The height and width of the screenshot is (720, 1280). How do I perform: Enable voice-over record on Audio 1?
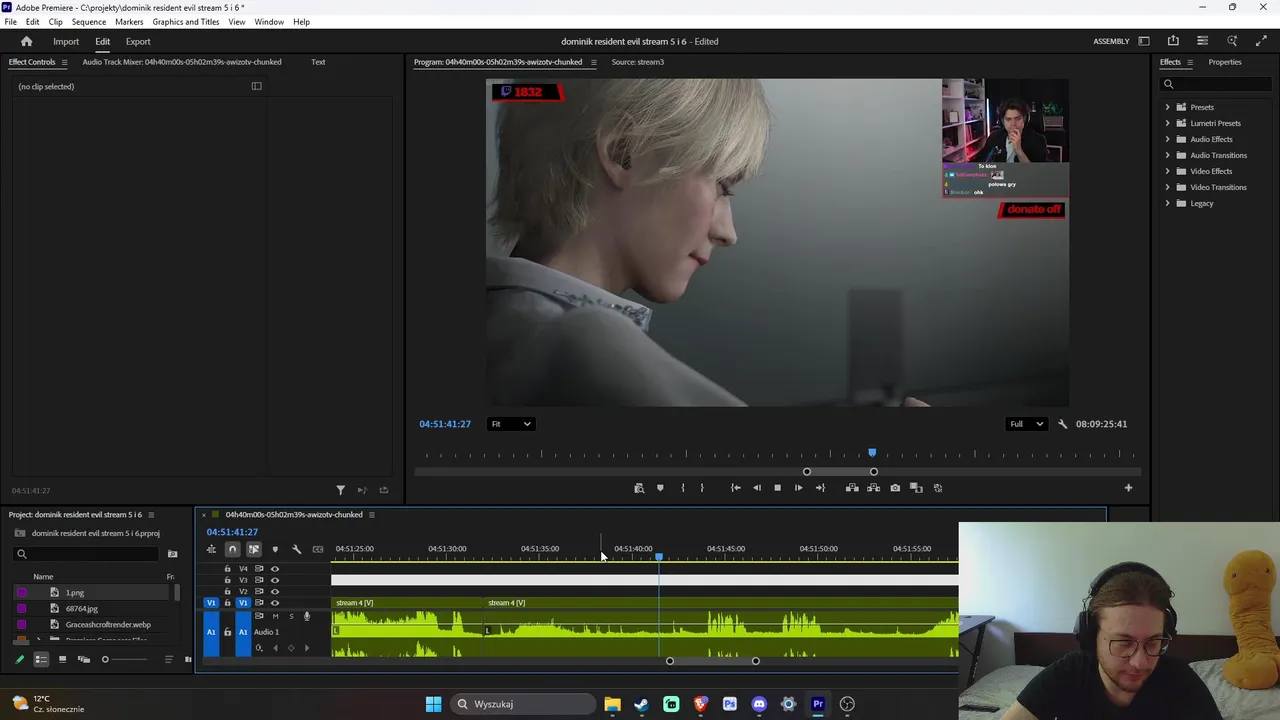tap(307, 616)
